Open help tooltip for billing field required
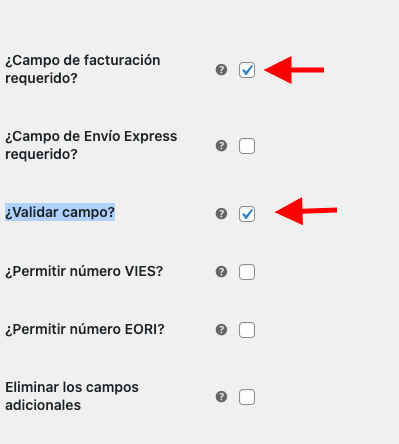Viewport: 399px width, 444px height. click(x=221, y=70)
